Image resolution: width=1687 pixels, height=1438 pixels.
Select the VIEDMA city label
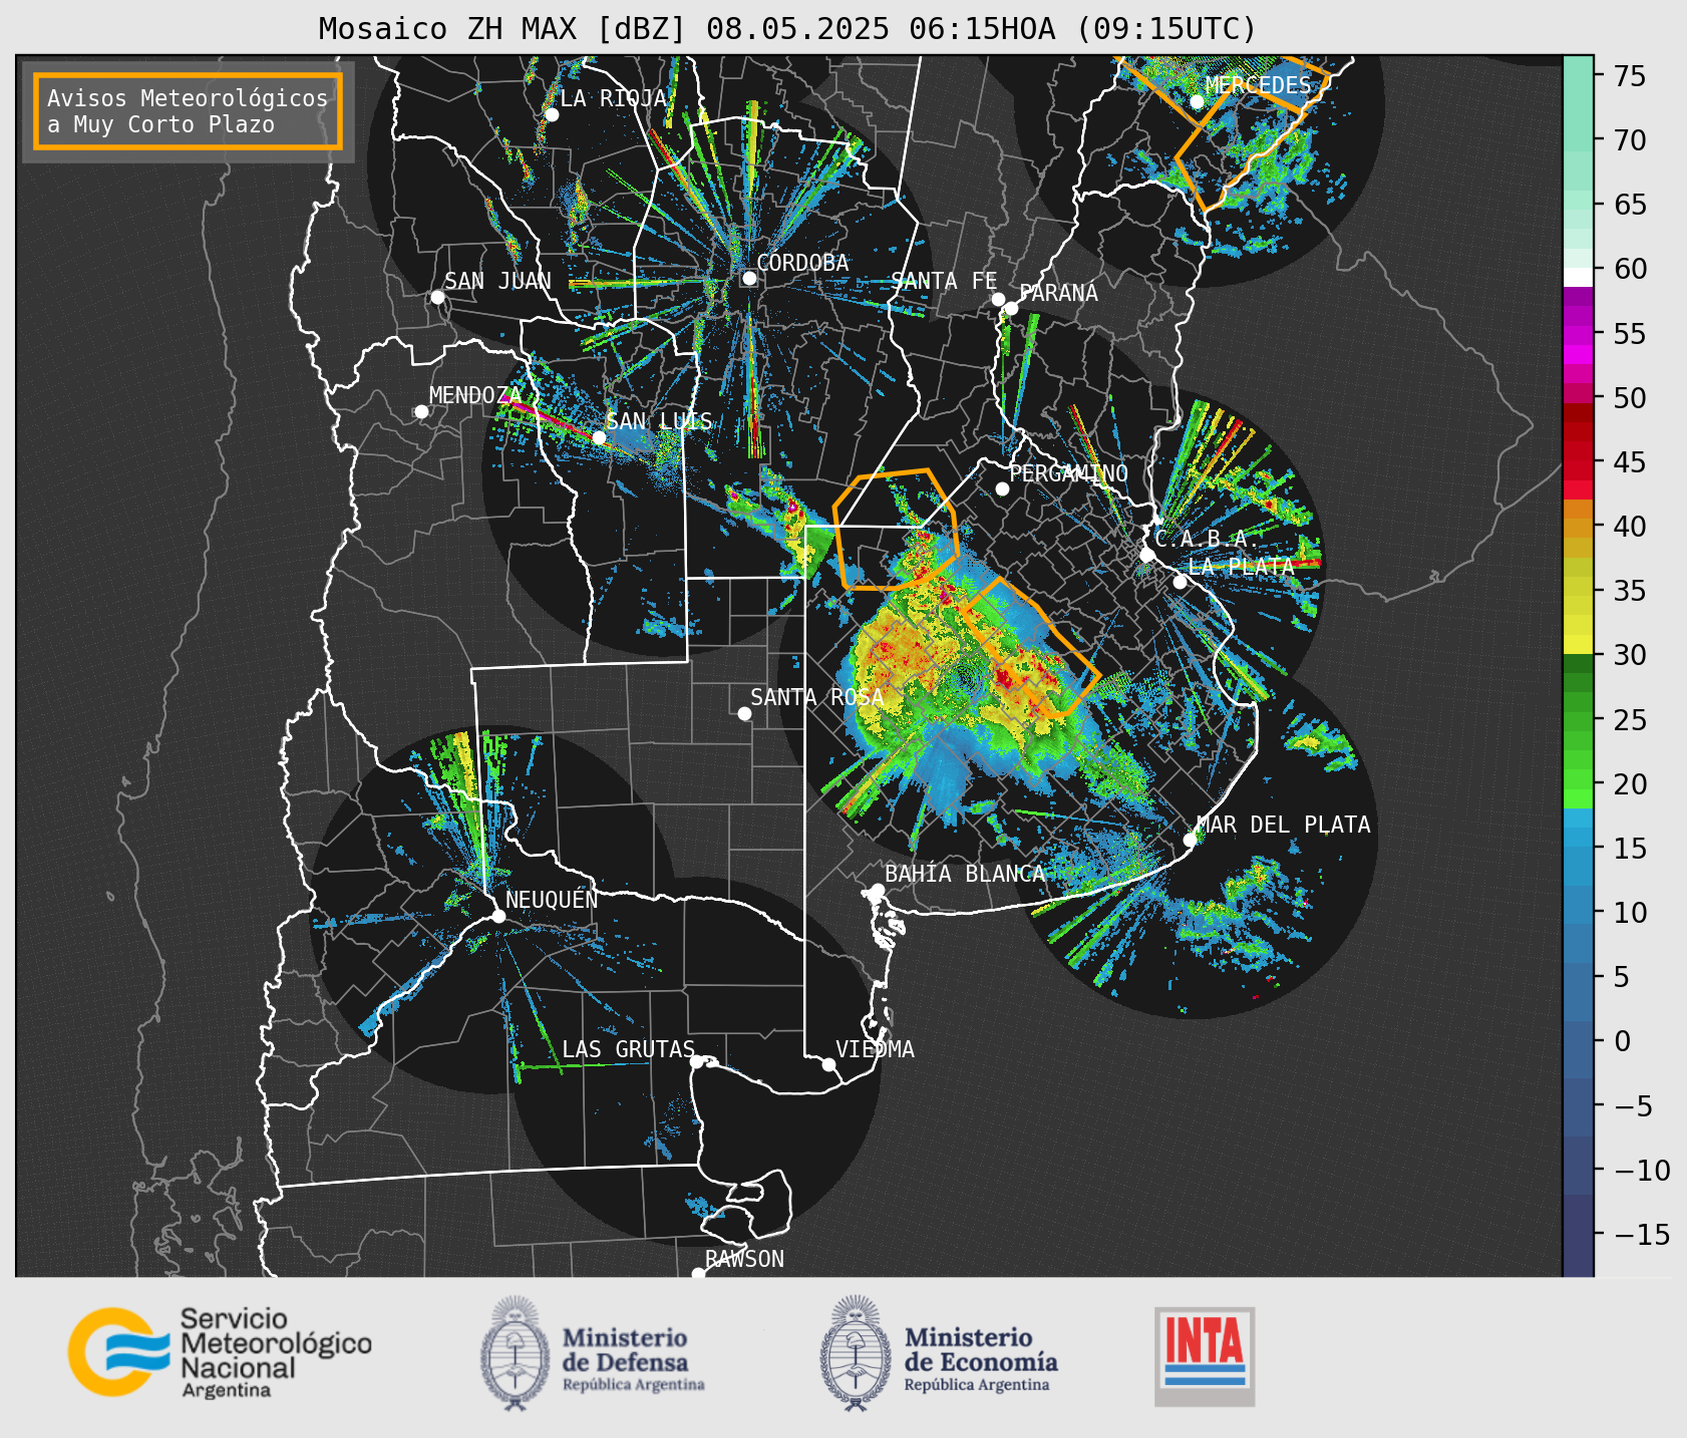coord(875,1049)
